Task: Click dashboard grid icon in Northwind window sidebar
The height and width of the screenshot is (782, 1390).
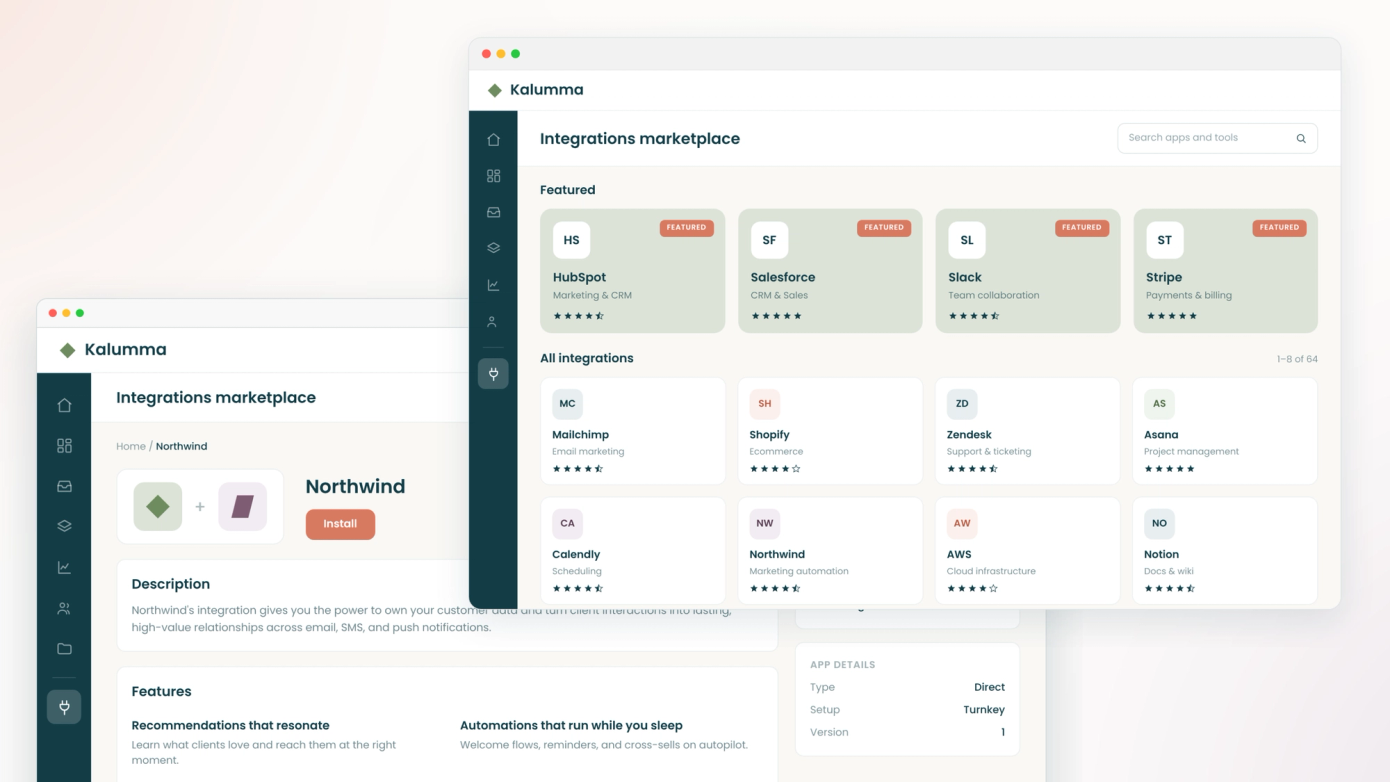Action: [64, 446]
